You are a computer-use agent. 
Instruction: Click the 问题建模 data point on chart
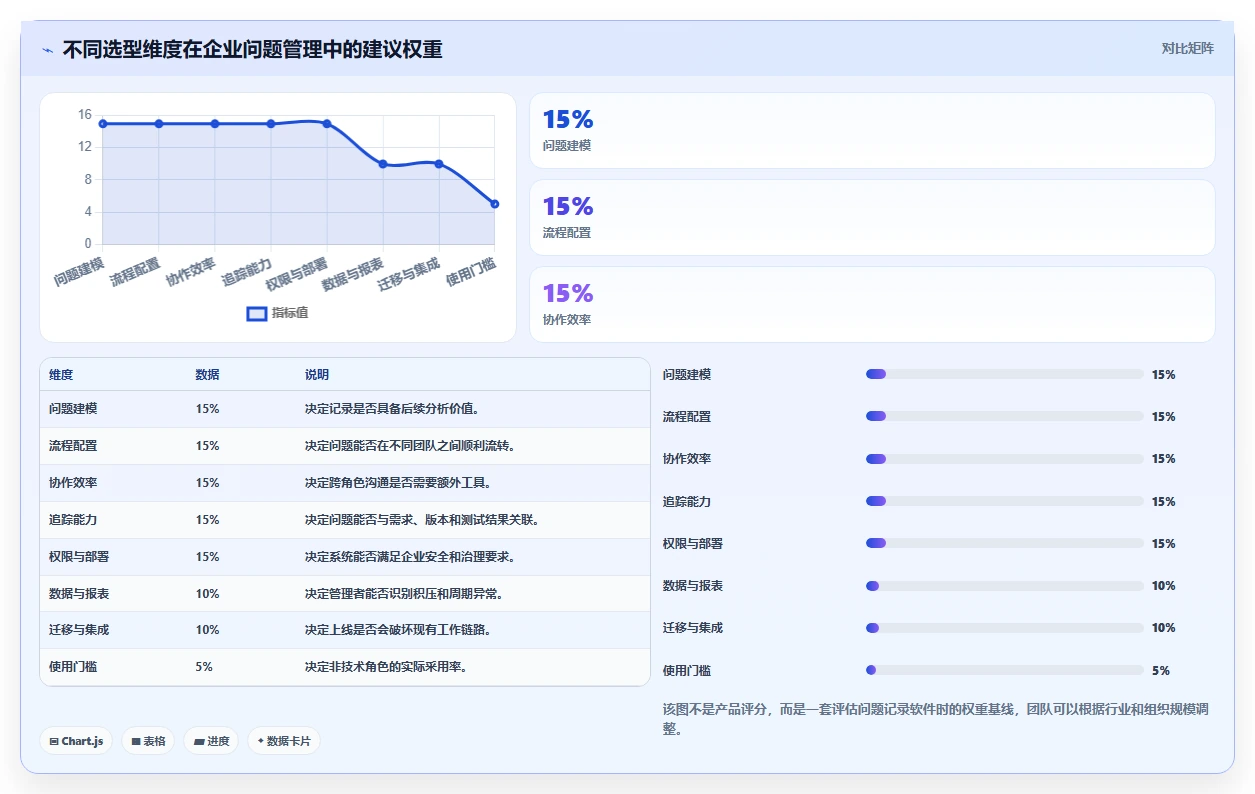[x=103, y=123]
